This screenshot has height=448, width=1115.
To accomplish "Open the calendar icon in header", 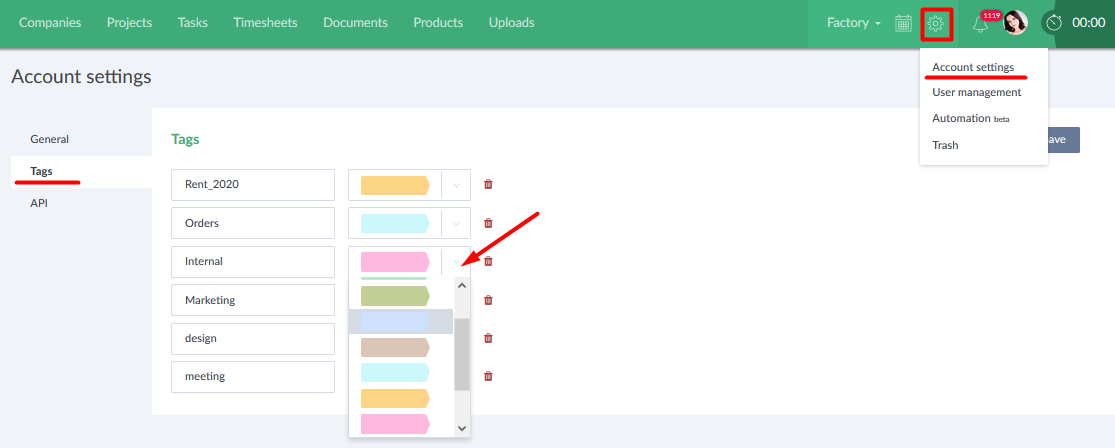I will (903, 23).
